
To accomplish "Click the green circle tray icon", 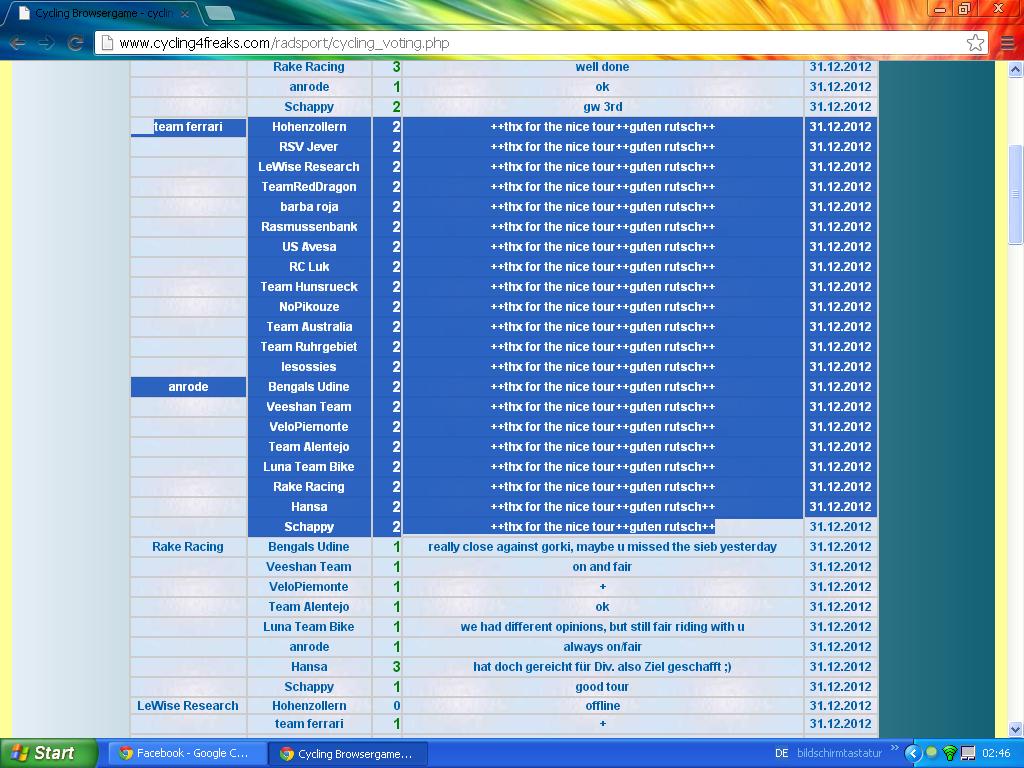I will click(x=931, y=752).
